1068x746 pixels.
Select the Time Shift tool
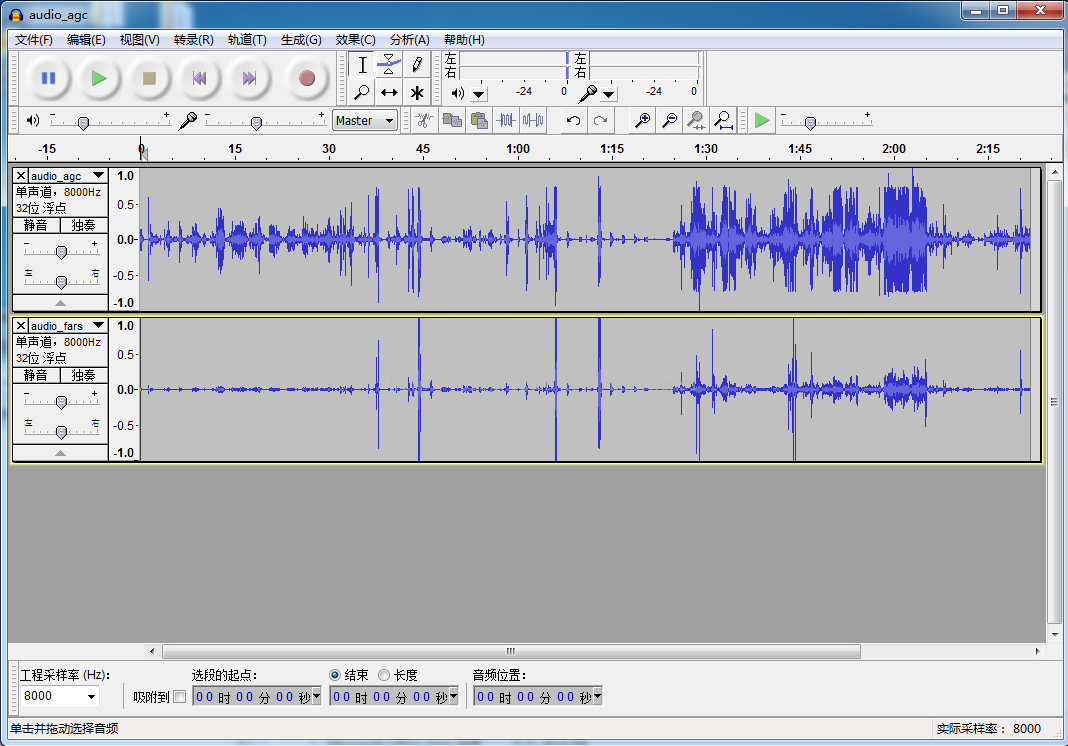point(389,92)
